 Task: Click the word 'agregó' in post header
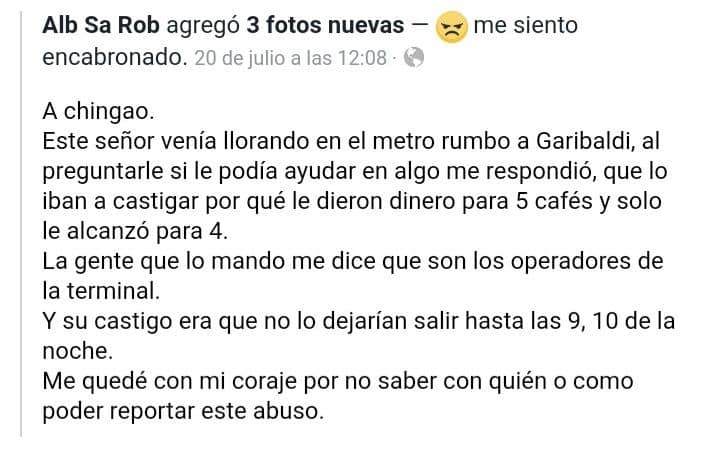pyautogui.click(x=203, y=27)
